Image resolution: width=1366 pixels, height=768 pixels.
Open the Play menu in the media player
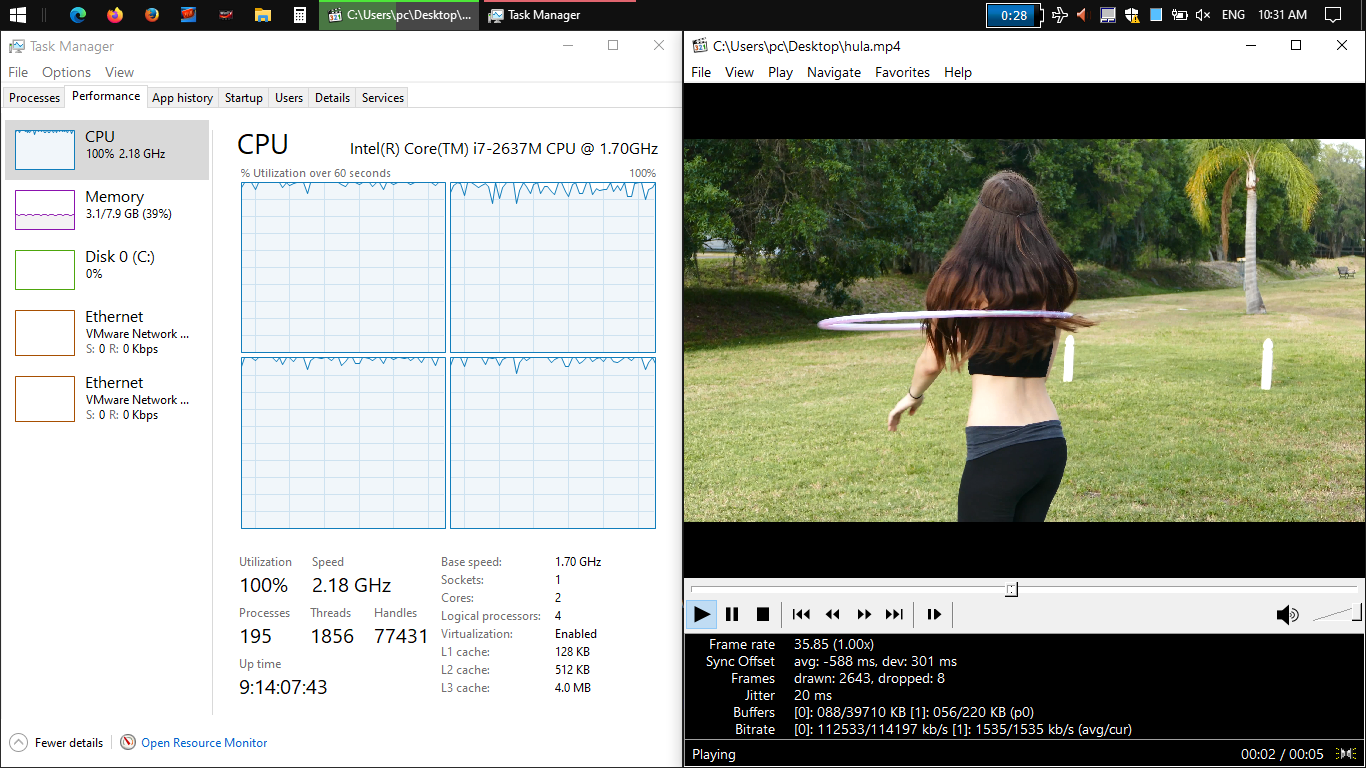(780, 72)
